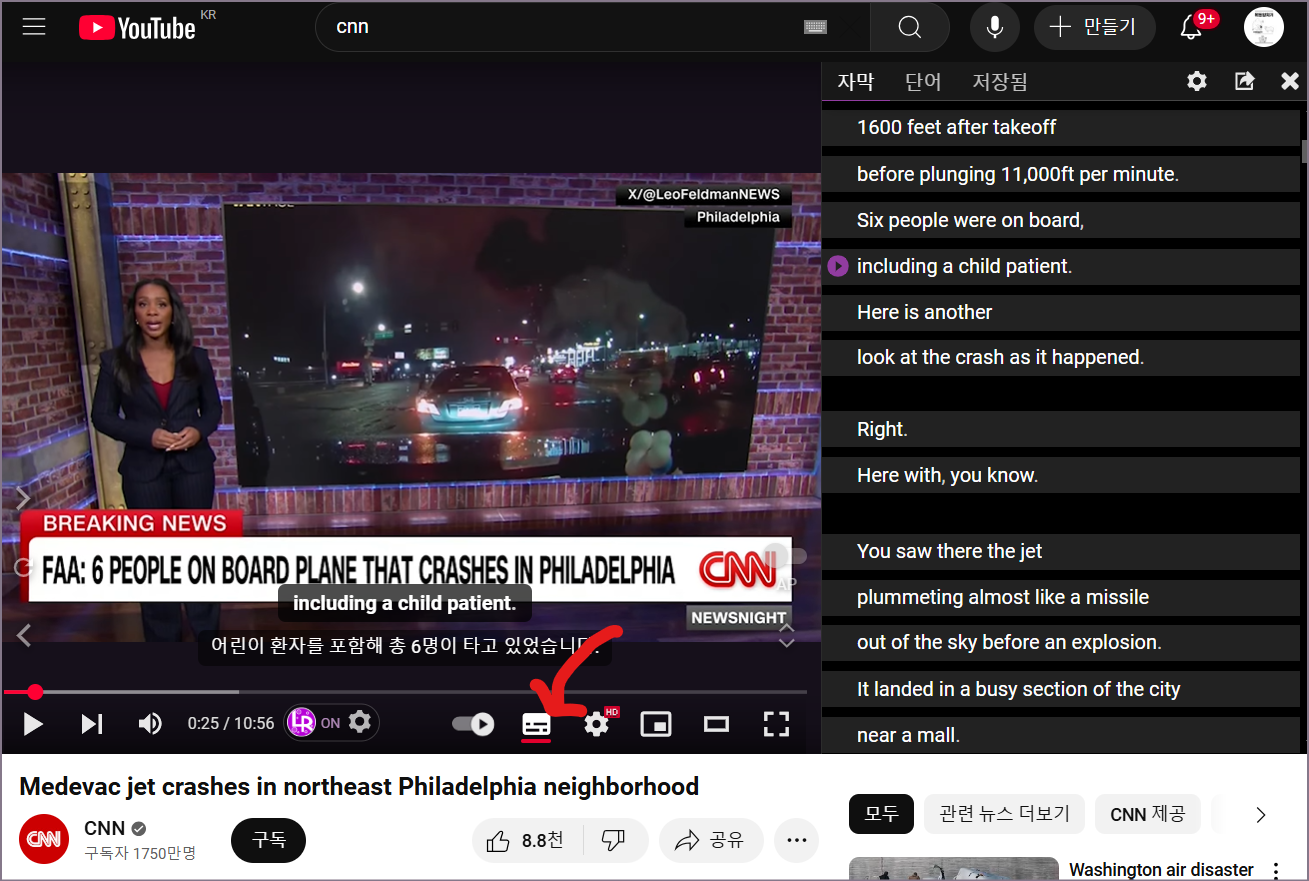Like the video with 8.8천 thumbs up
Image resolution: width=1309 pixels, height=881 pixels.
(x=526, y=841)
